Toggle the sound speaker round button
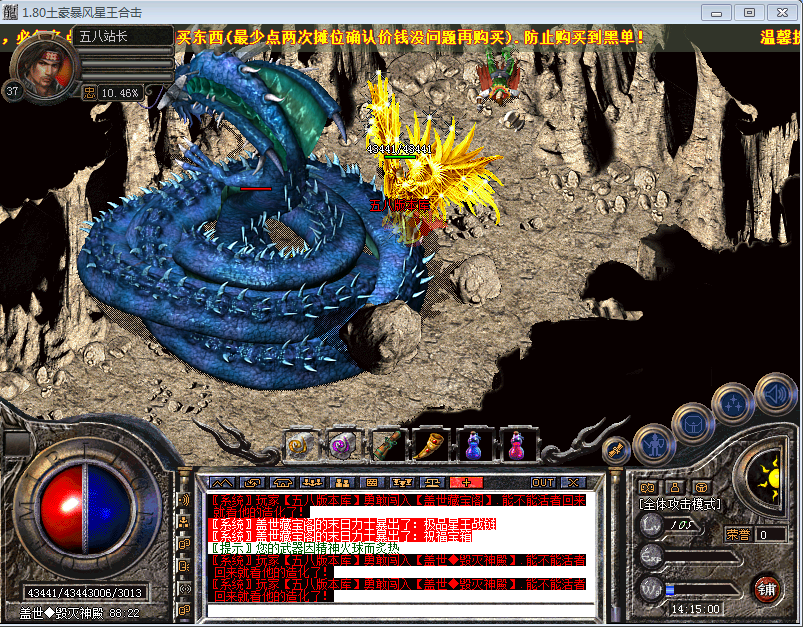This screenshot has height=627, width=803. (x=776, y=394)
